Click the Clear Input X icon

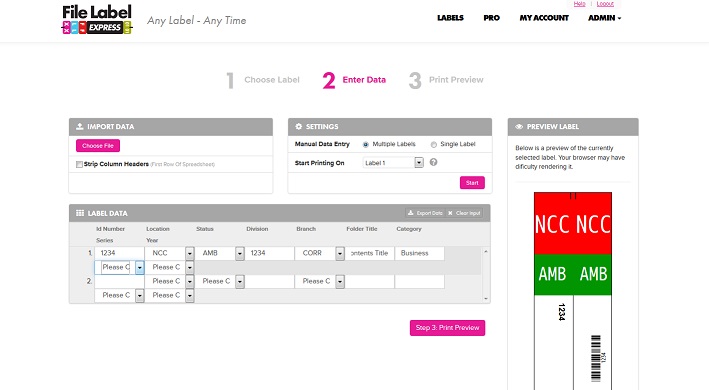[x=450, y=213]
